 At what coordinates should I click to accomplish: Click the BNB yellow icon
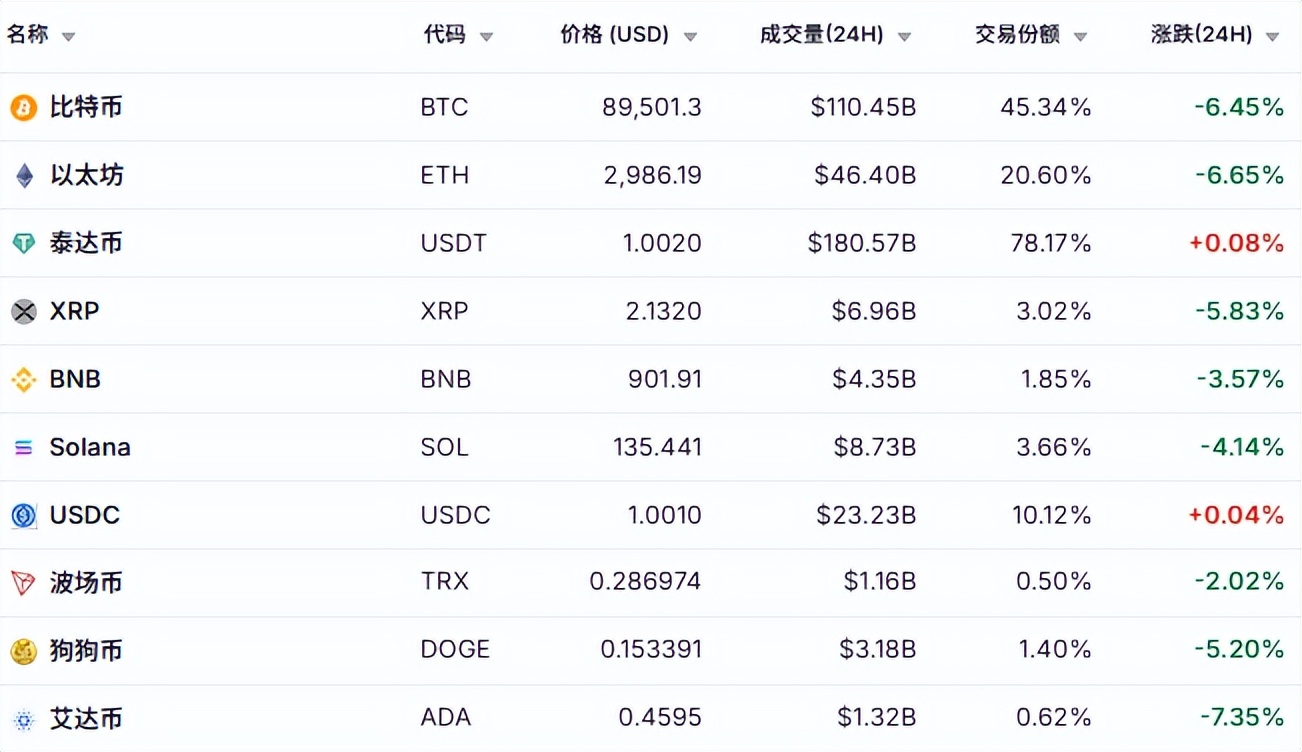point(23,379)
